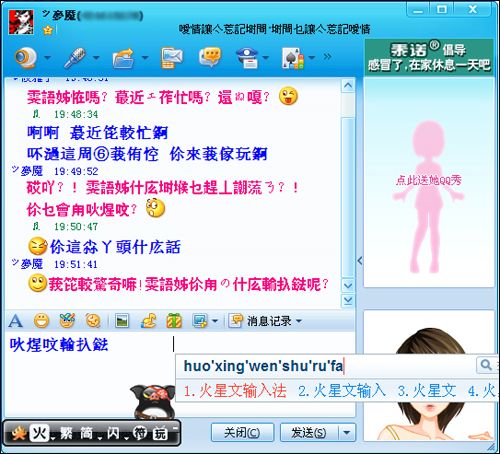Viewport: 500px width, 454px height.
Task: Click the 点此送她QQ秀 link
Action: [429, 180]
